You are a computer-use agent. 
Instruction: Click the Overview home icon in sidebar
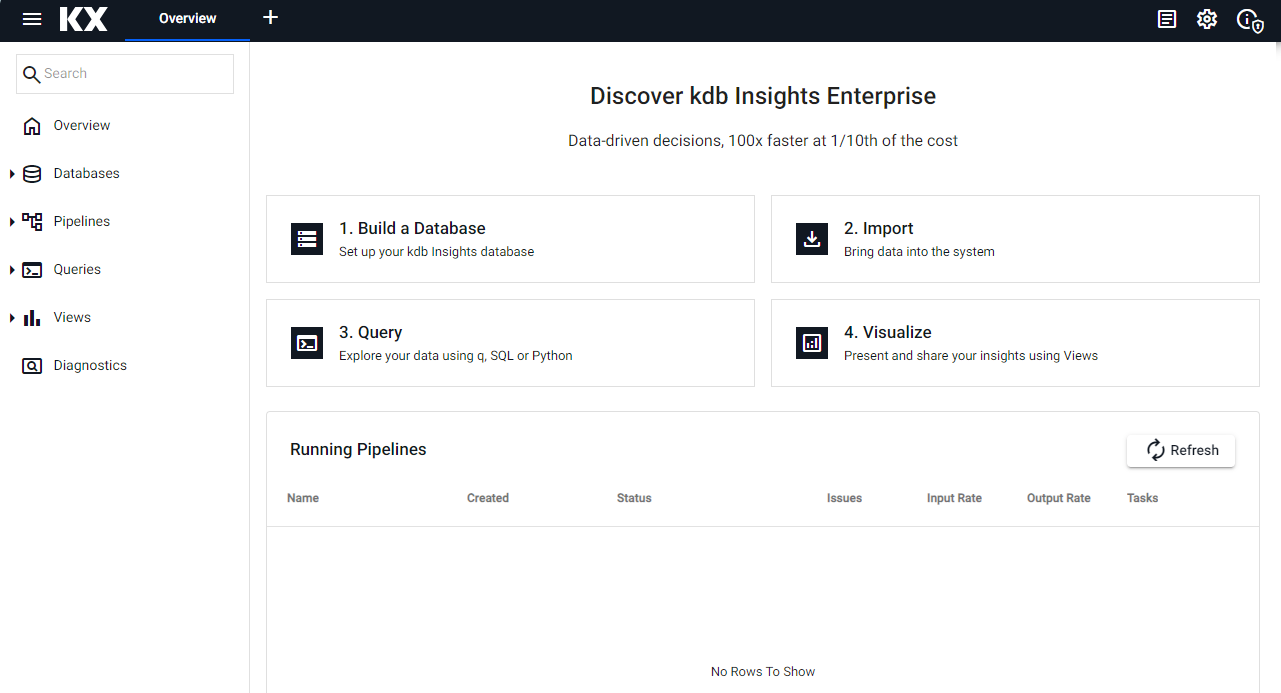[32, 126]
